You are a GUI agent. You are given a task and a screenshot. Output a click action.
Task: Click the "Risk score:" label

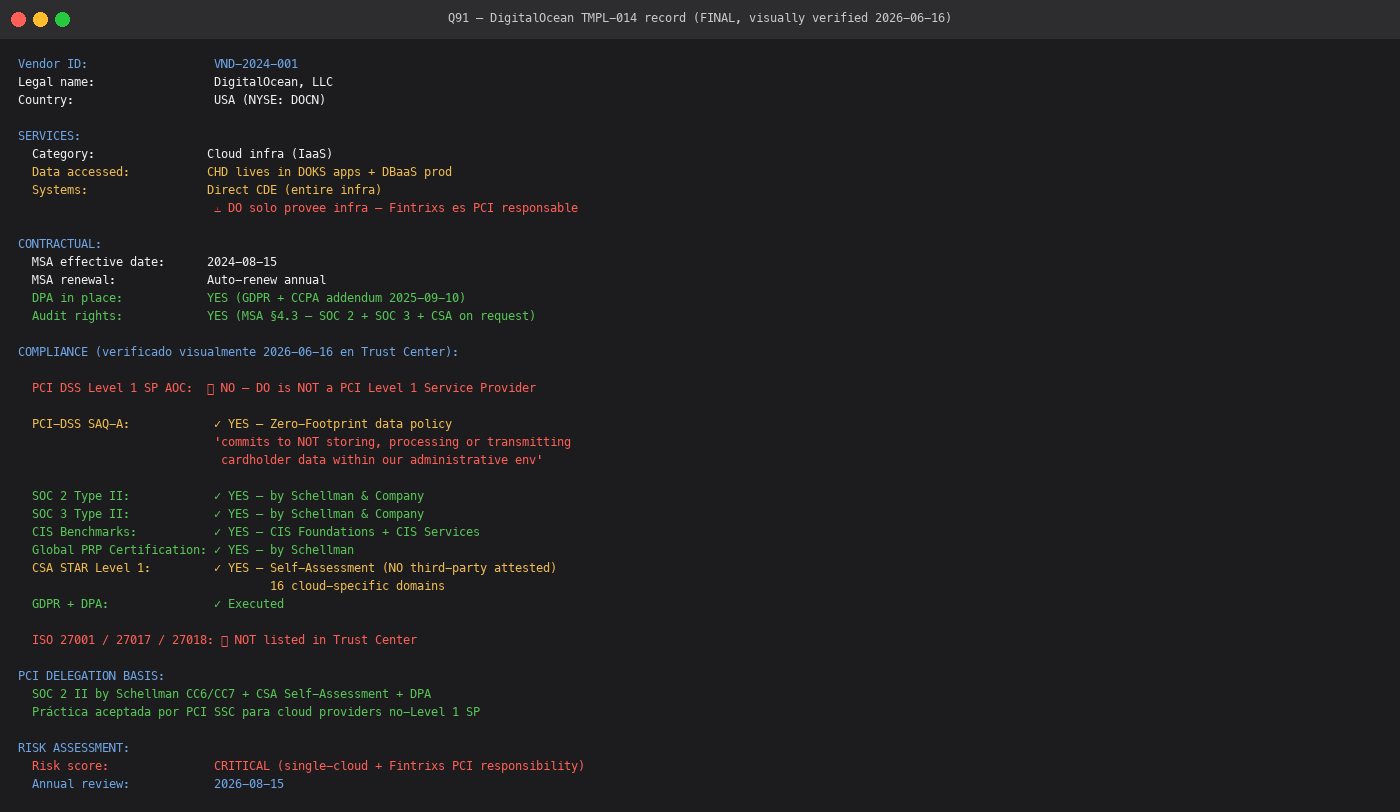[70, 766]
